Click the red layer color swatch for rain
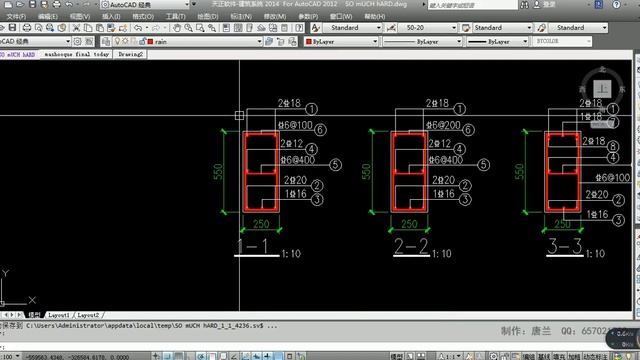 click(x=150, y=41)
